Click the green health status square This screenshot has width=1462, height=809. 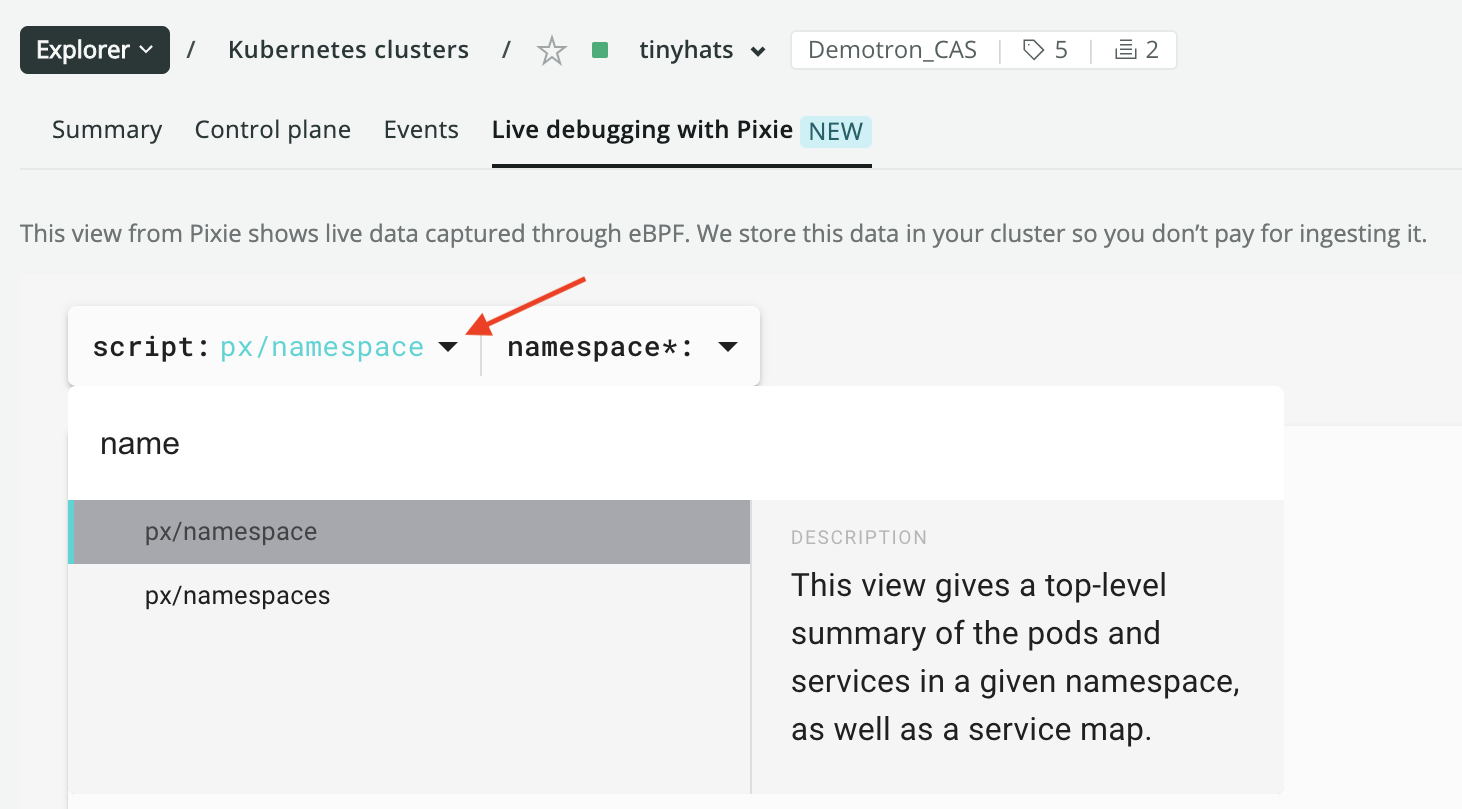[600, 50]
